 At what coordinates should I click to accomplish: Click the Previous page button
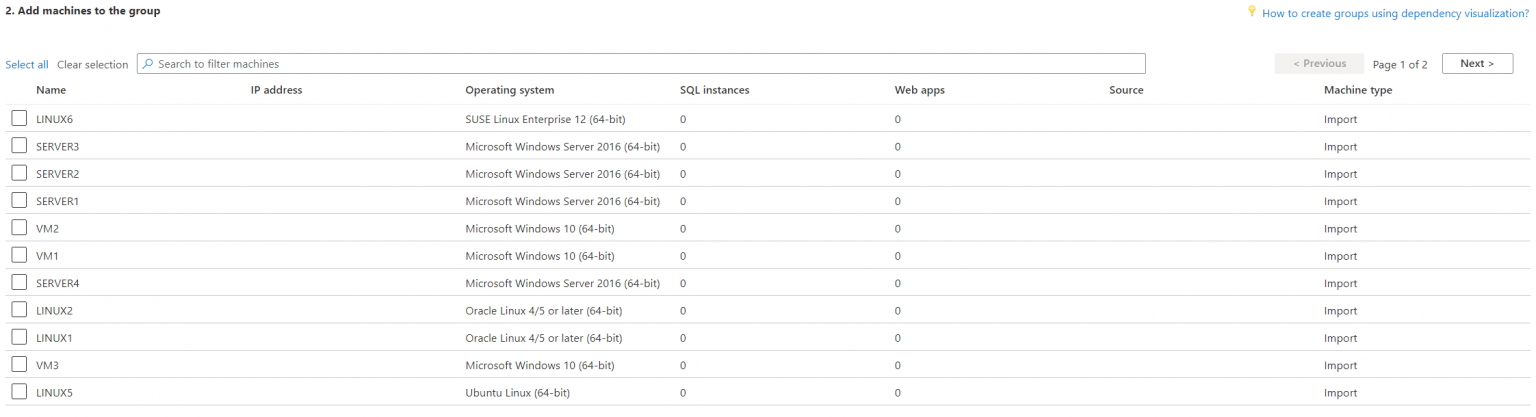coord(1319,64)
